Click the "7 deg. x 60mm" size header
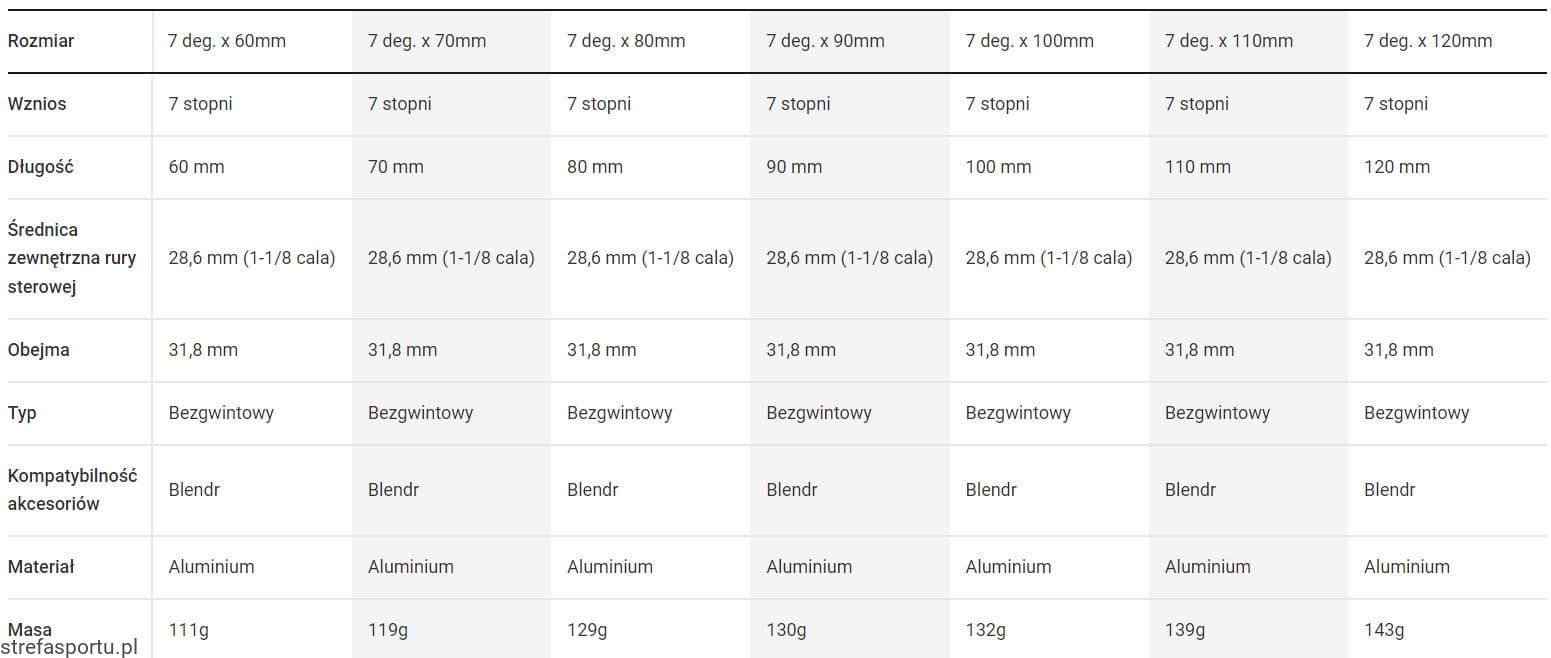The image size is (1551, 658). (x=227, y=41)
